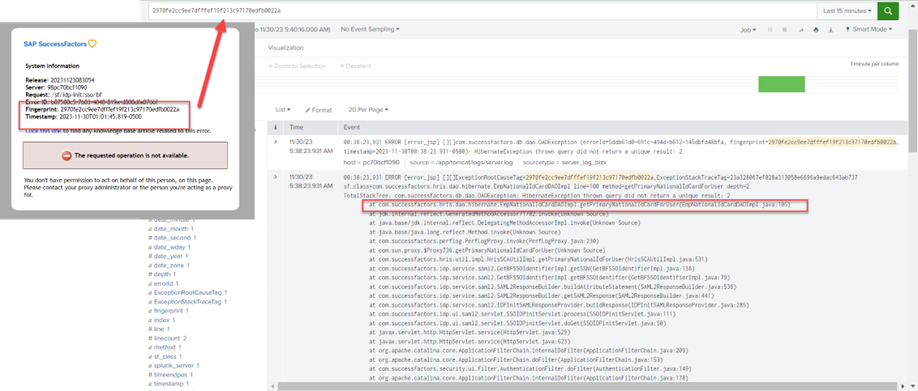Sort by the Time column header
This screenshot has width=918, height=391.
coord(296,127)
